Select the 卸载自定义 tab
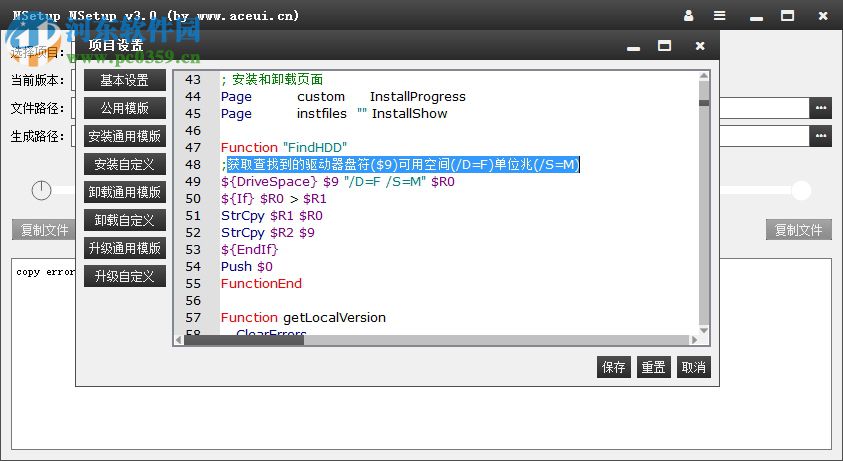The image size is (843, 461). coord(125,220)
